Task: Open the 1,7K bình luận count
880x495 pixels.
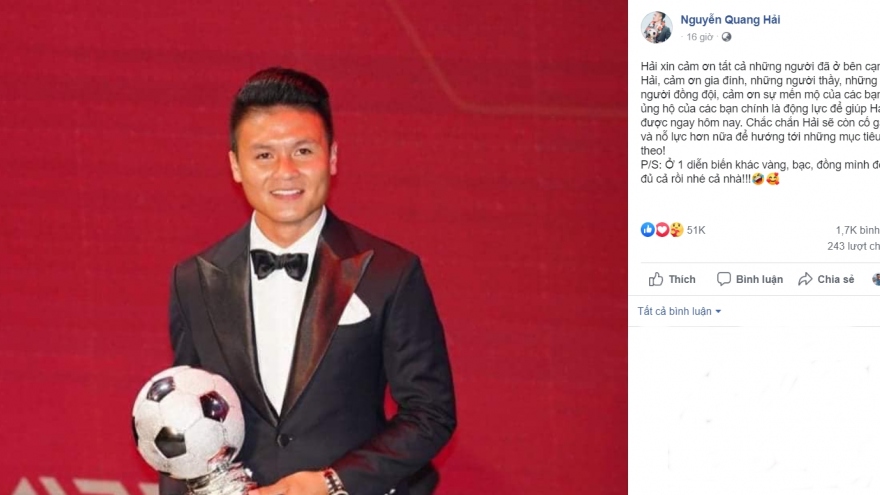Action: coord(858,230)
